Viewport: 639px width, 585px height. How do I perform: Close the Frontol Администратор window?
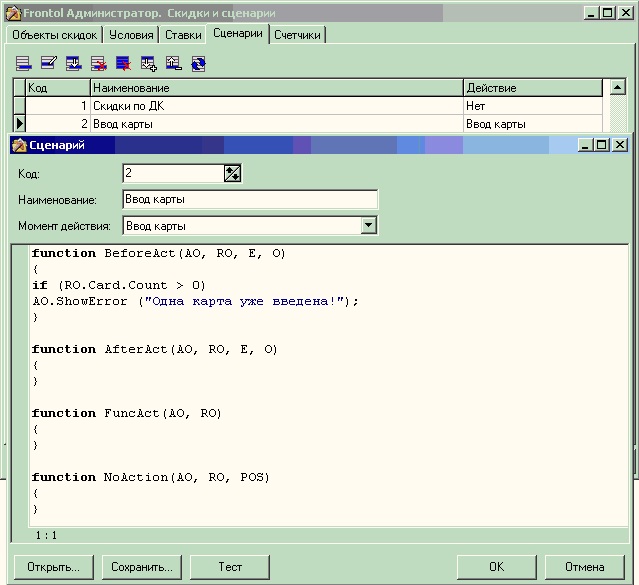[x=626, y=13]
